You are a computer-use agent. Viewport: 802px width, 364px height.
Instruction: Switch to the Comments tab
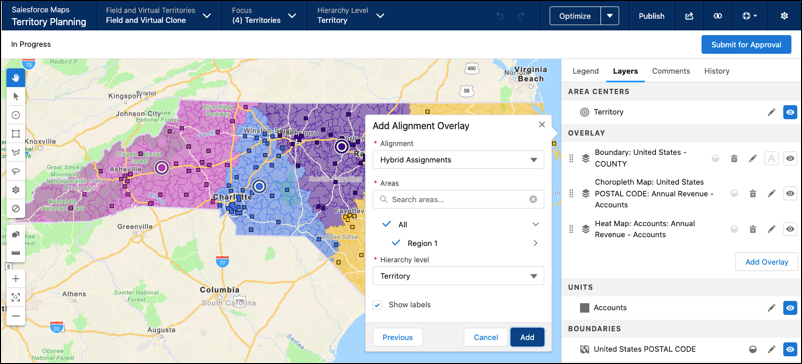[x=671, y=71]
